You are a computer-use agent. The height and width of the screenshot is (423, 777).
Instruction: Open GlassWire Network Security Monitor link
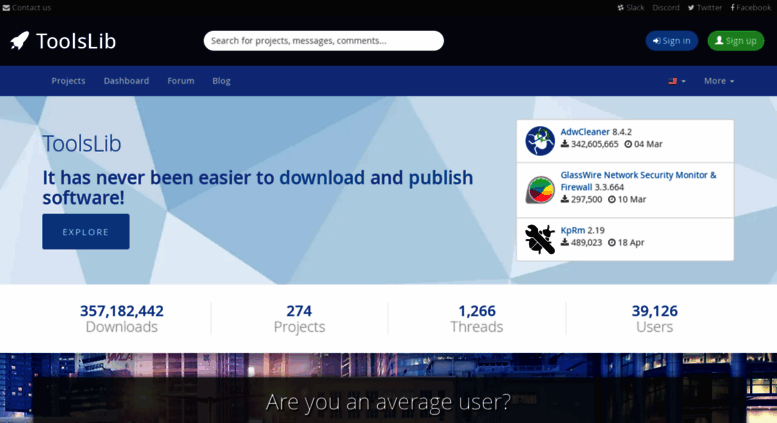point(638,181)
